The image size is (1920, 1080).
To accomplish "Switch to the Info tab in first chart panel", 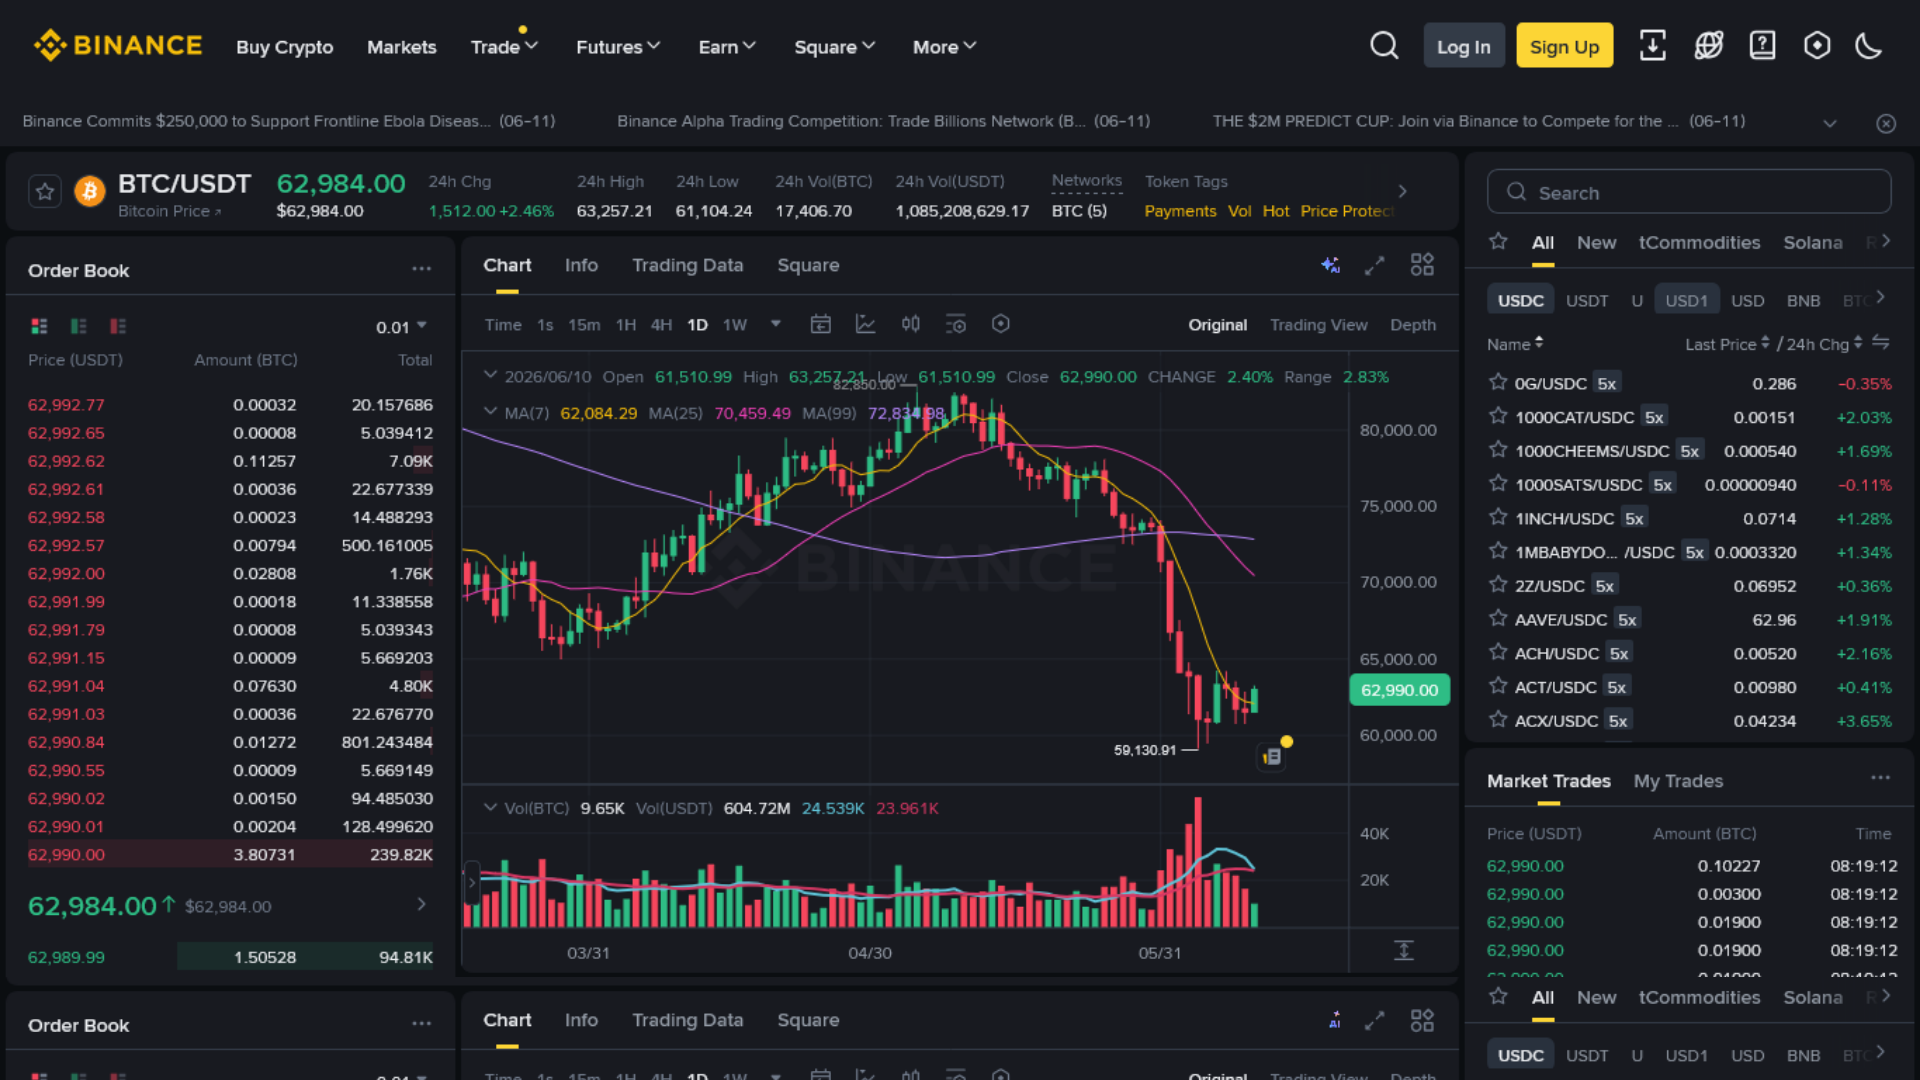I will (581, 265).
